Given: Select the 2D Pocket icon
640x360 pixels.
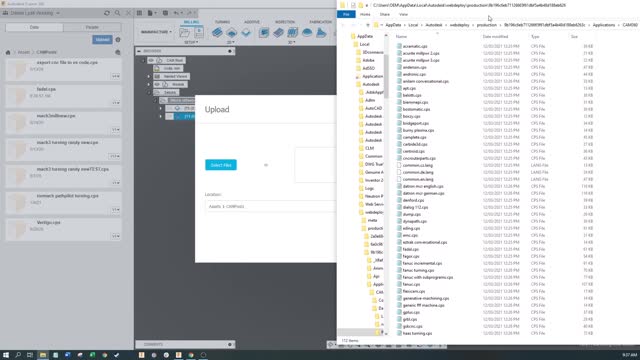Looking at the screenshot, I should 231,32.
